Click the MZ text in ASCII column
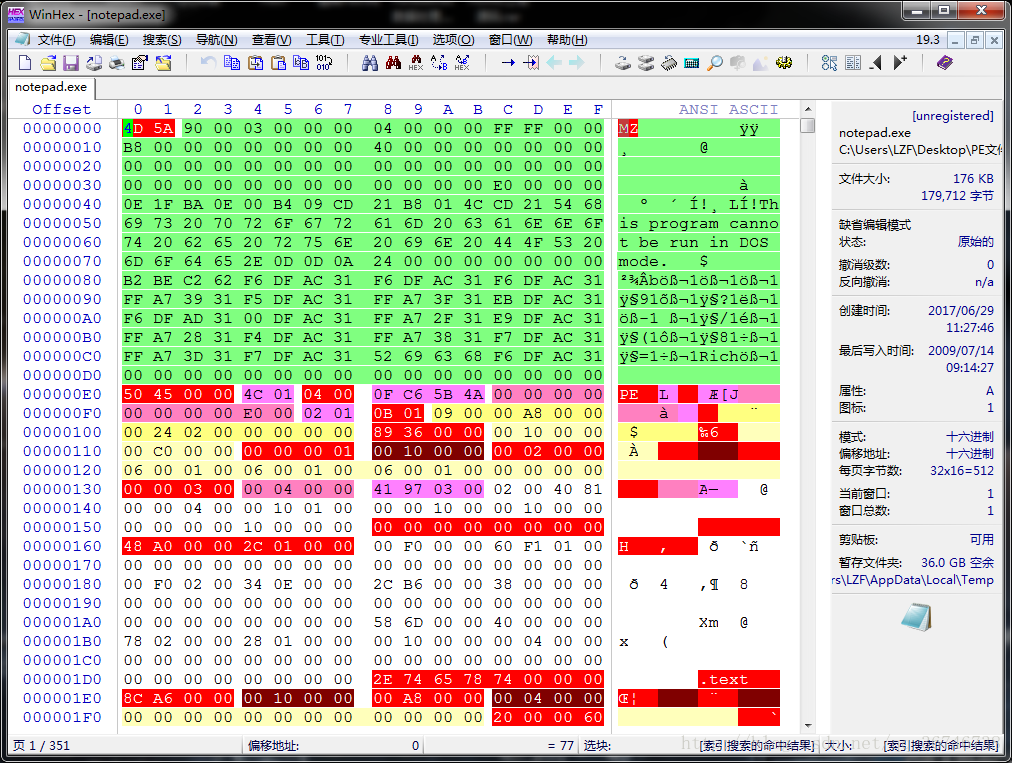Screen dimensions: 1012x763 pyautogui.click(x=628, y=128)
